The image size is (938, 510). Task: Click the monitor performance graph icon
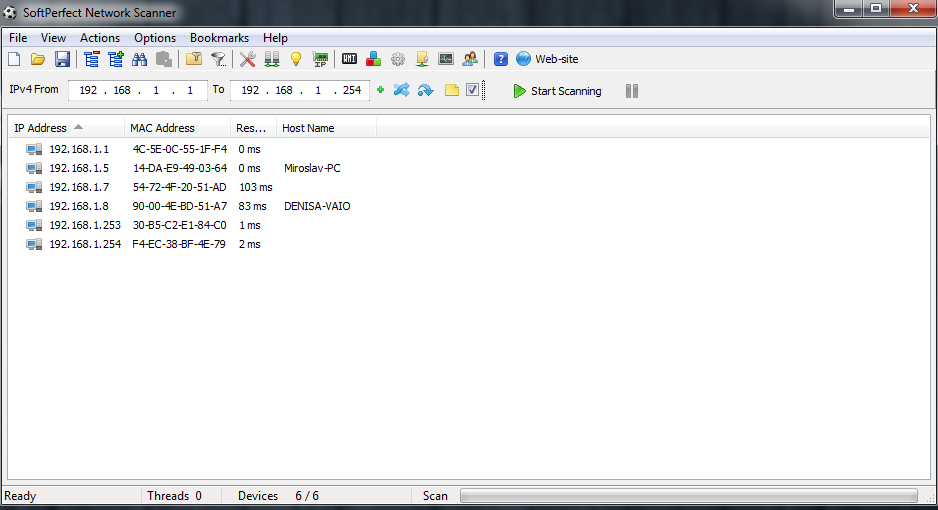(x=446, y=59)
